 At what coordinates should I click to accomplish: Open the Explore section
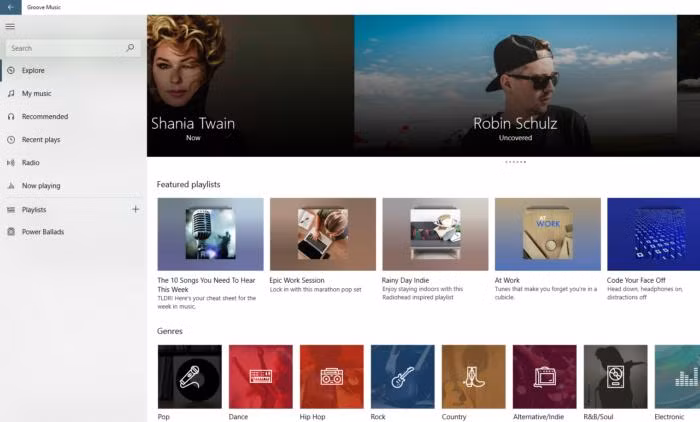pos(33,70)
